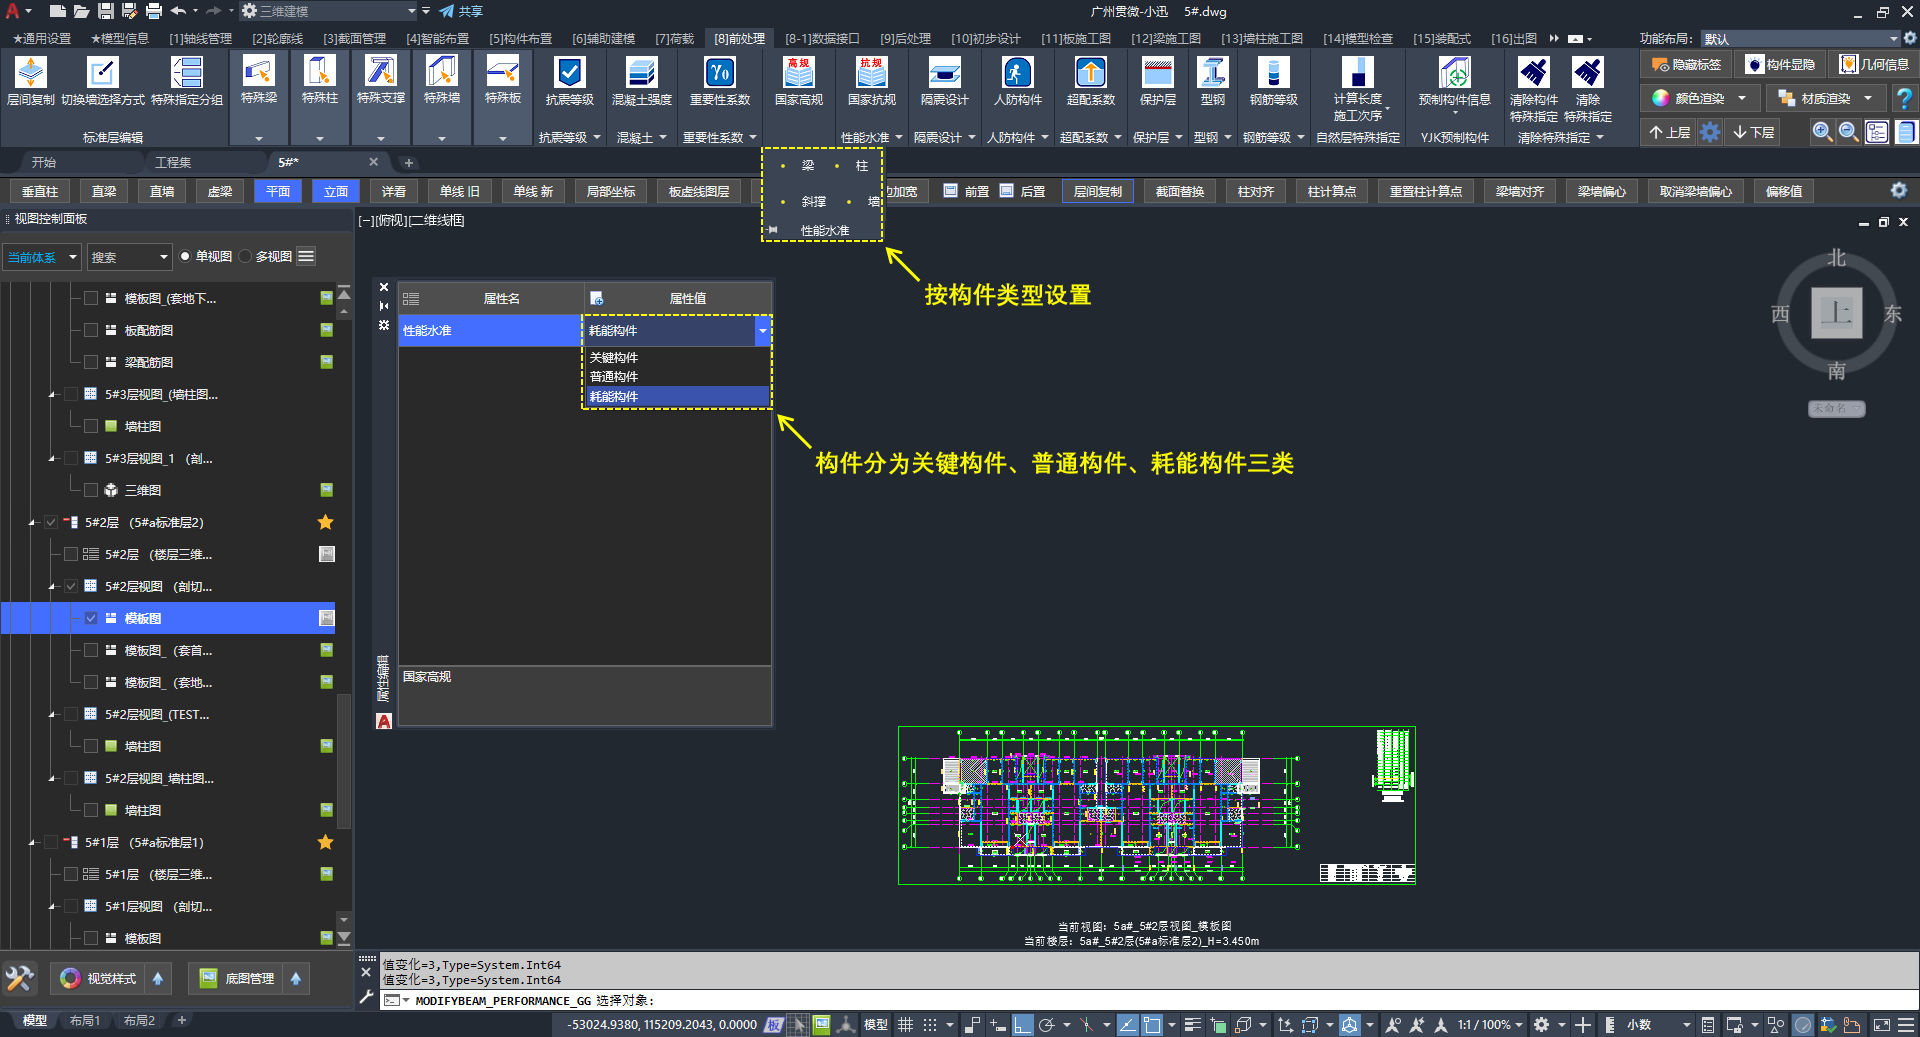Click the 切换墙选择方式 tool icon
The width and height of the screenshot is (1920, 1037).
point(103,73)
